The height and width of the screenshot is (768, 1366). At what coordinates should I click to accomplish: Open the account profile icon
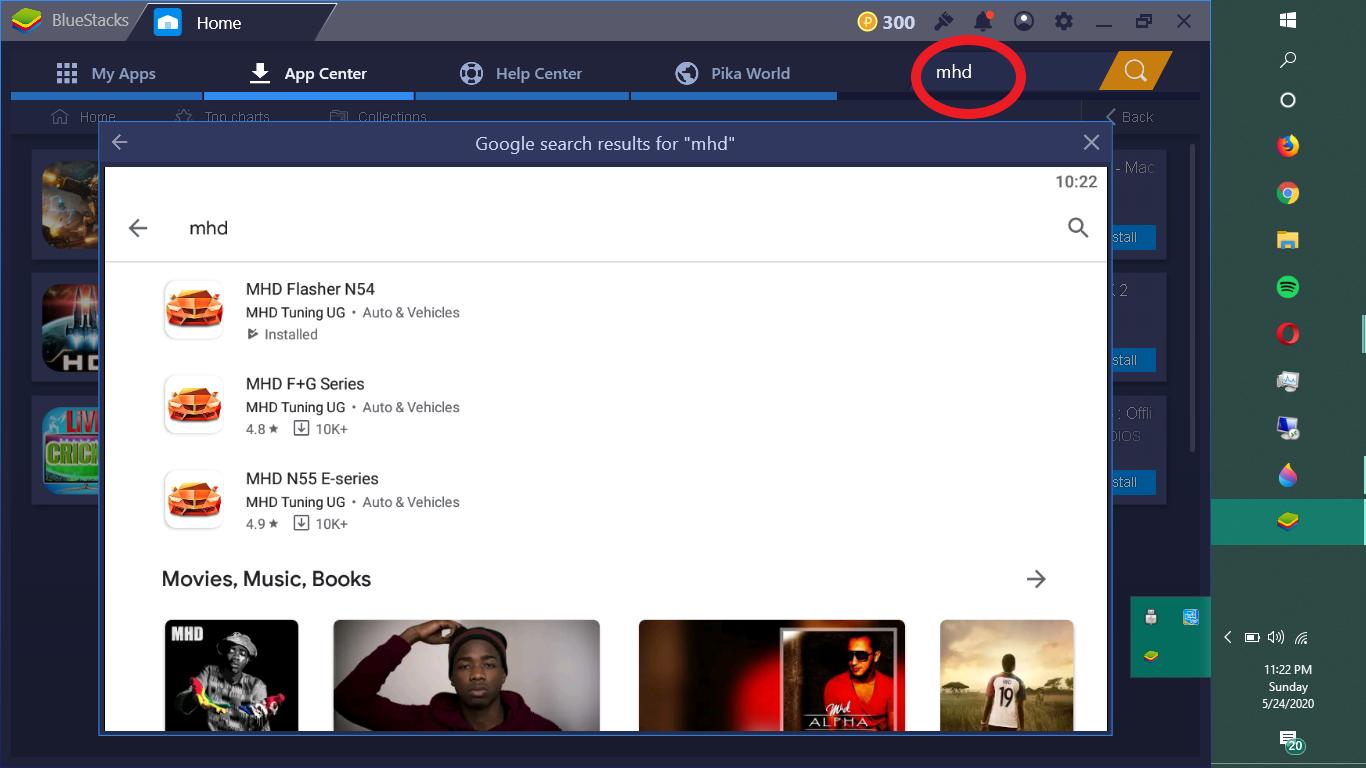1024,21
